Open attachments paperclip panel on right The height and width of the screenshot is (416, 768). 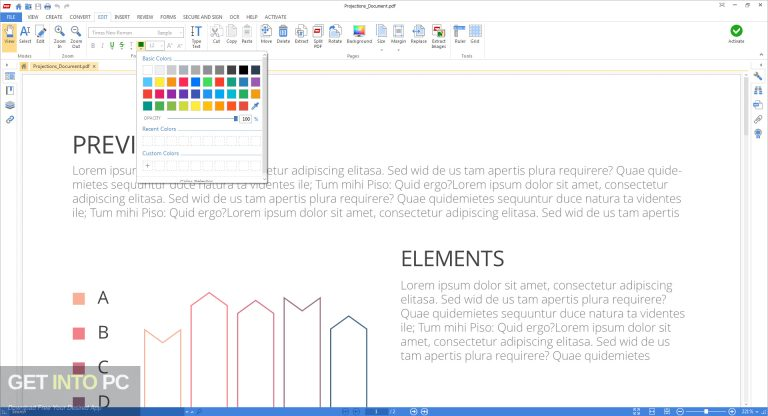pos(758,119)
